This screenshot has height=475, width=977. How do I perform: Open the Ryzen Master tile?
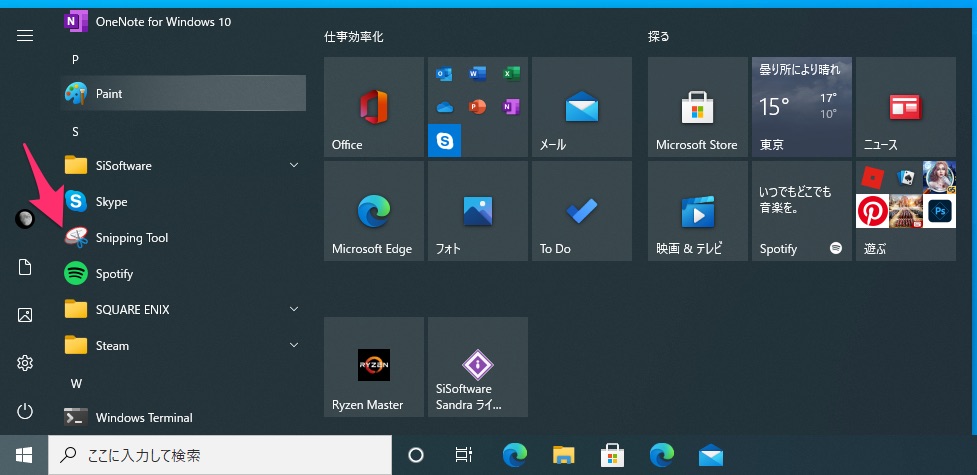click(x=374, y=367)
